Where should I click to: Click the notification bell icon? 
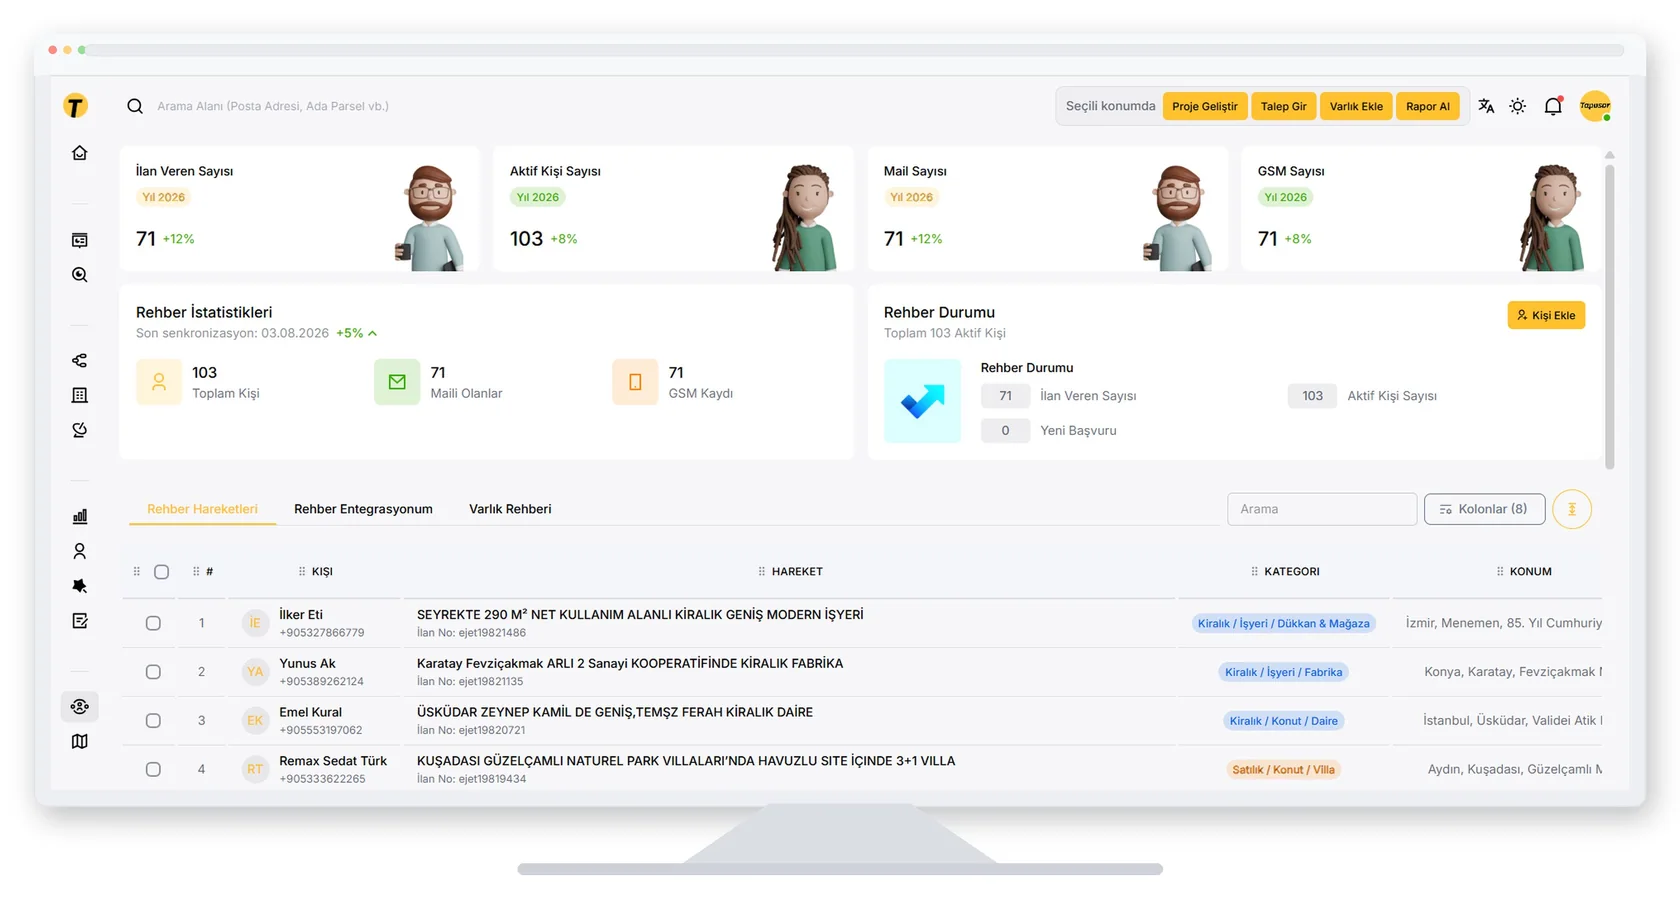[1553, 106]
